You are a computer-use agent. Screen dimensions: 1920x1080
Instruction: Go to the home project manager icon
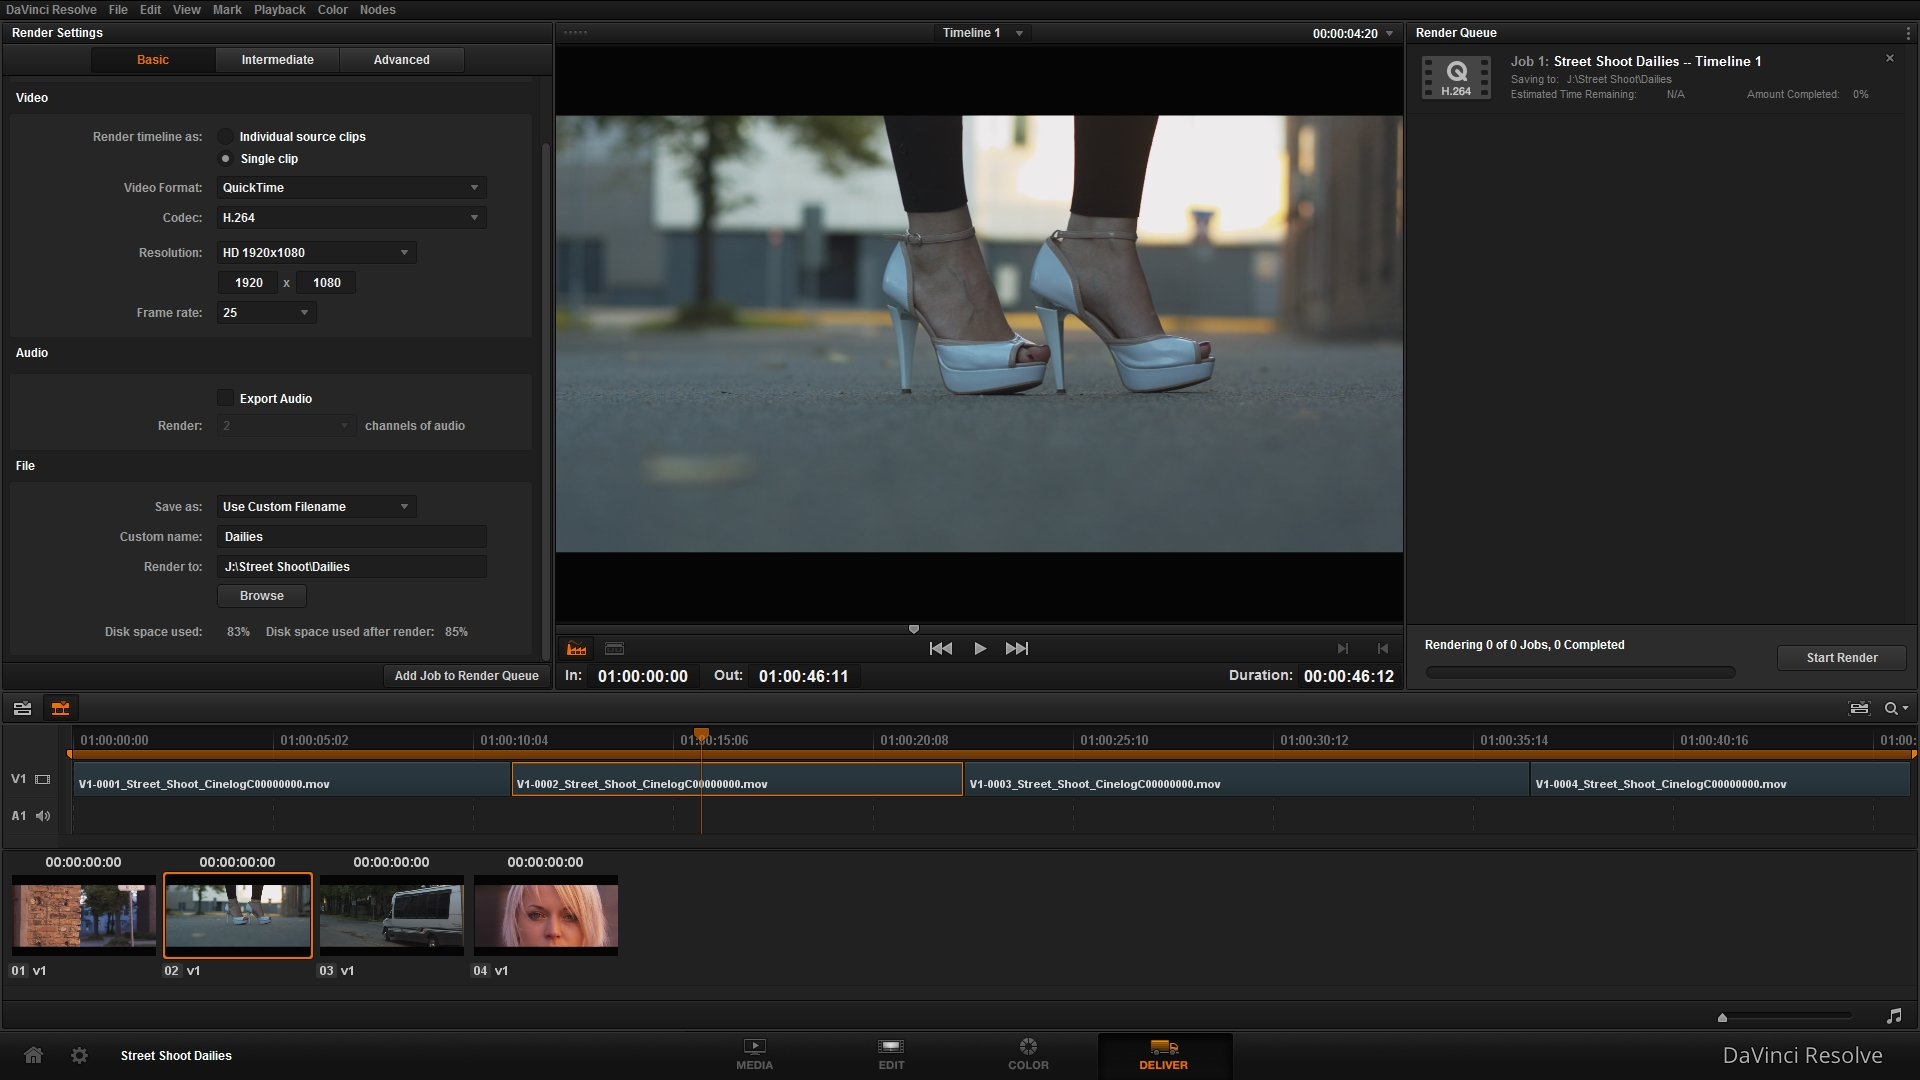33,1055
